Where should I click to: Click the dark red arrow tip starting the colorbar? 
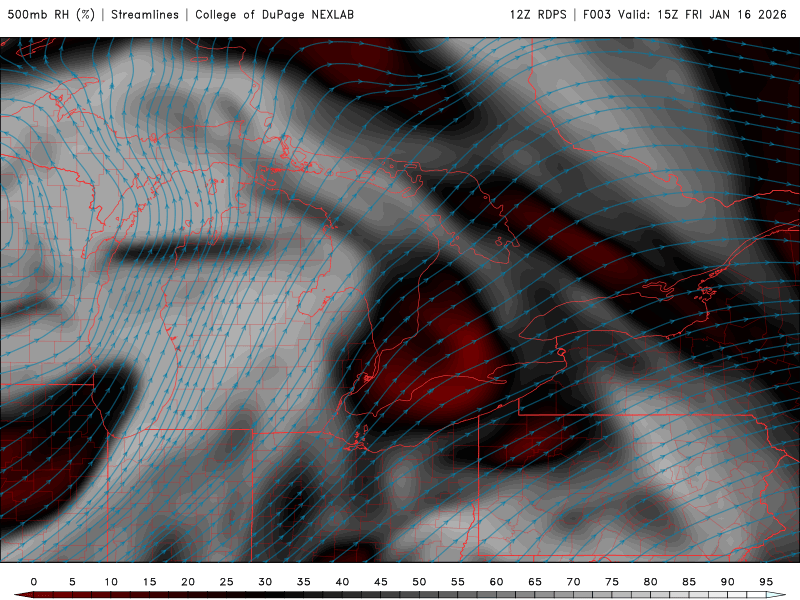click(x=22, y=595)
